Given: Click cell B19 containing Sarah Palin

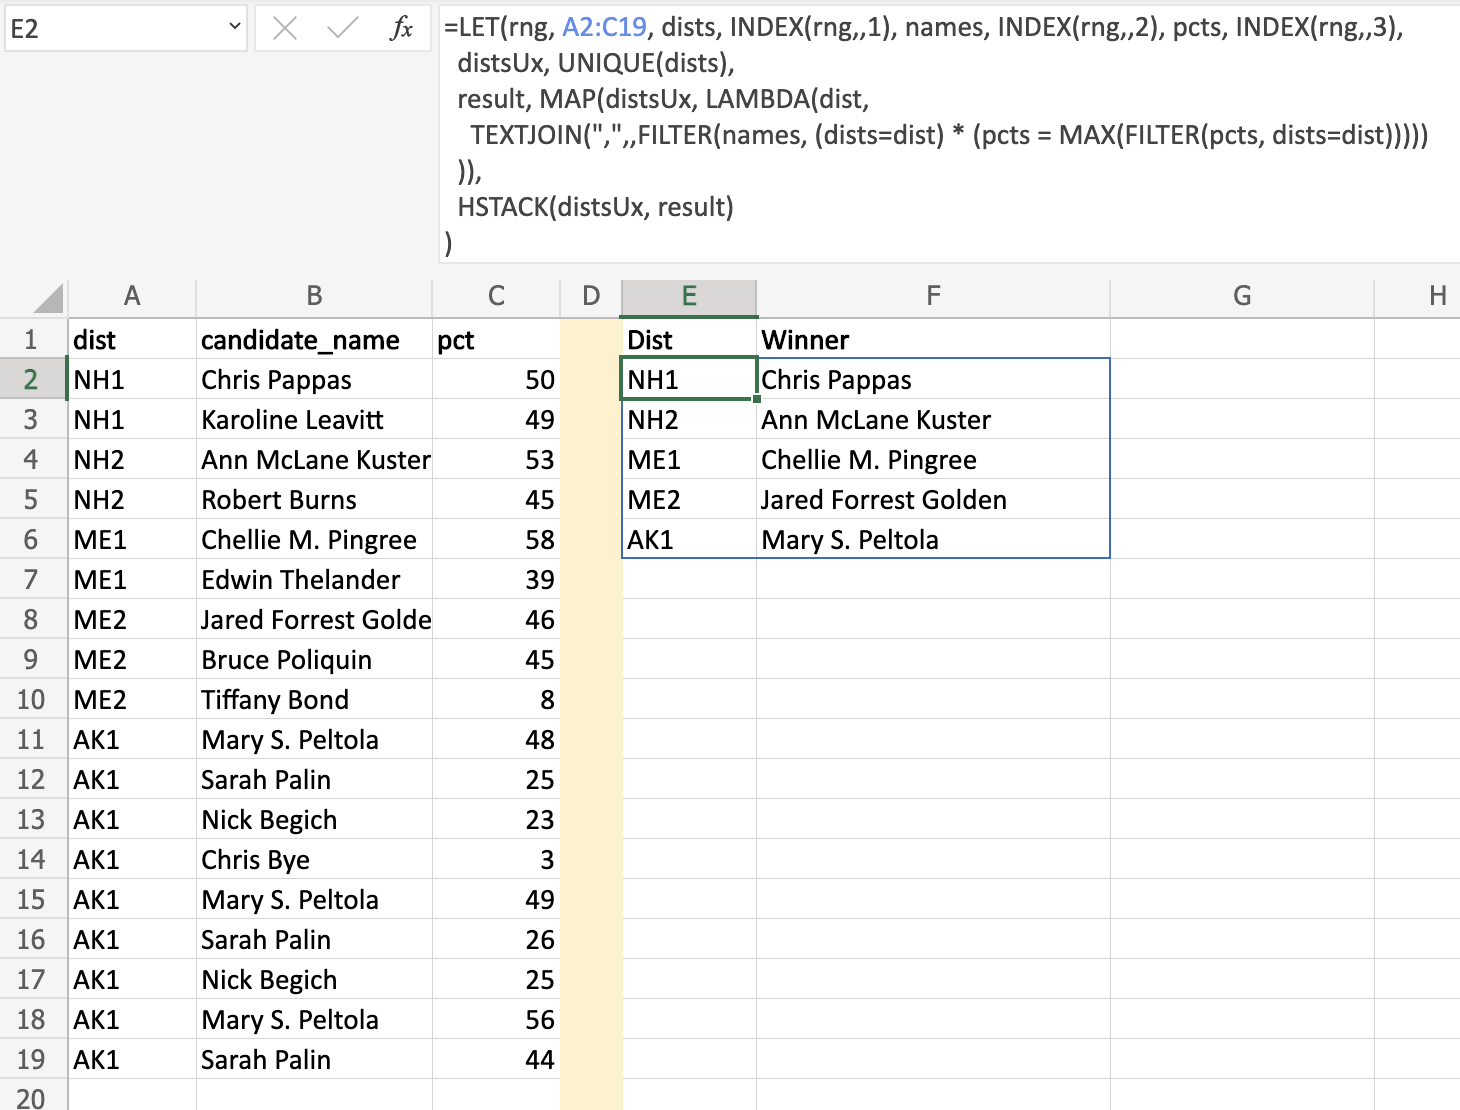Looking at the screenshot, I should point(314,1060).
